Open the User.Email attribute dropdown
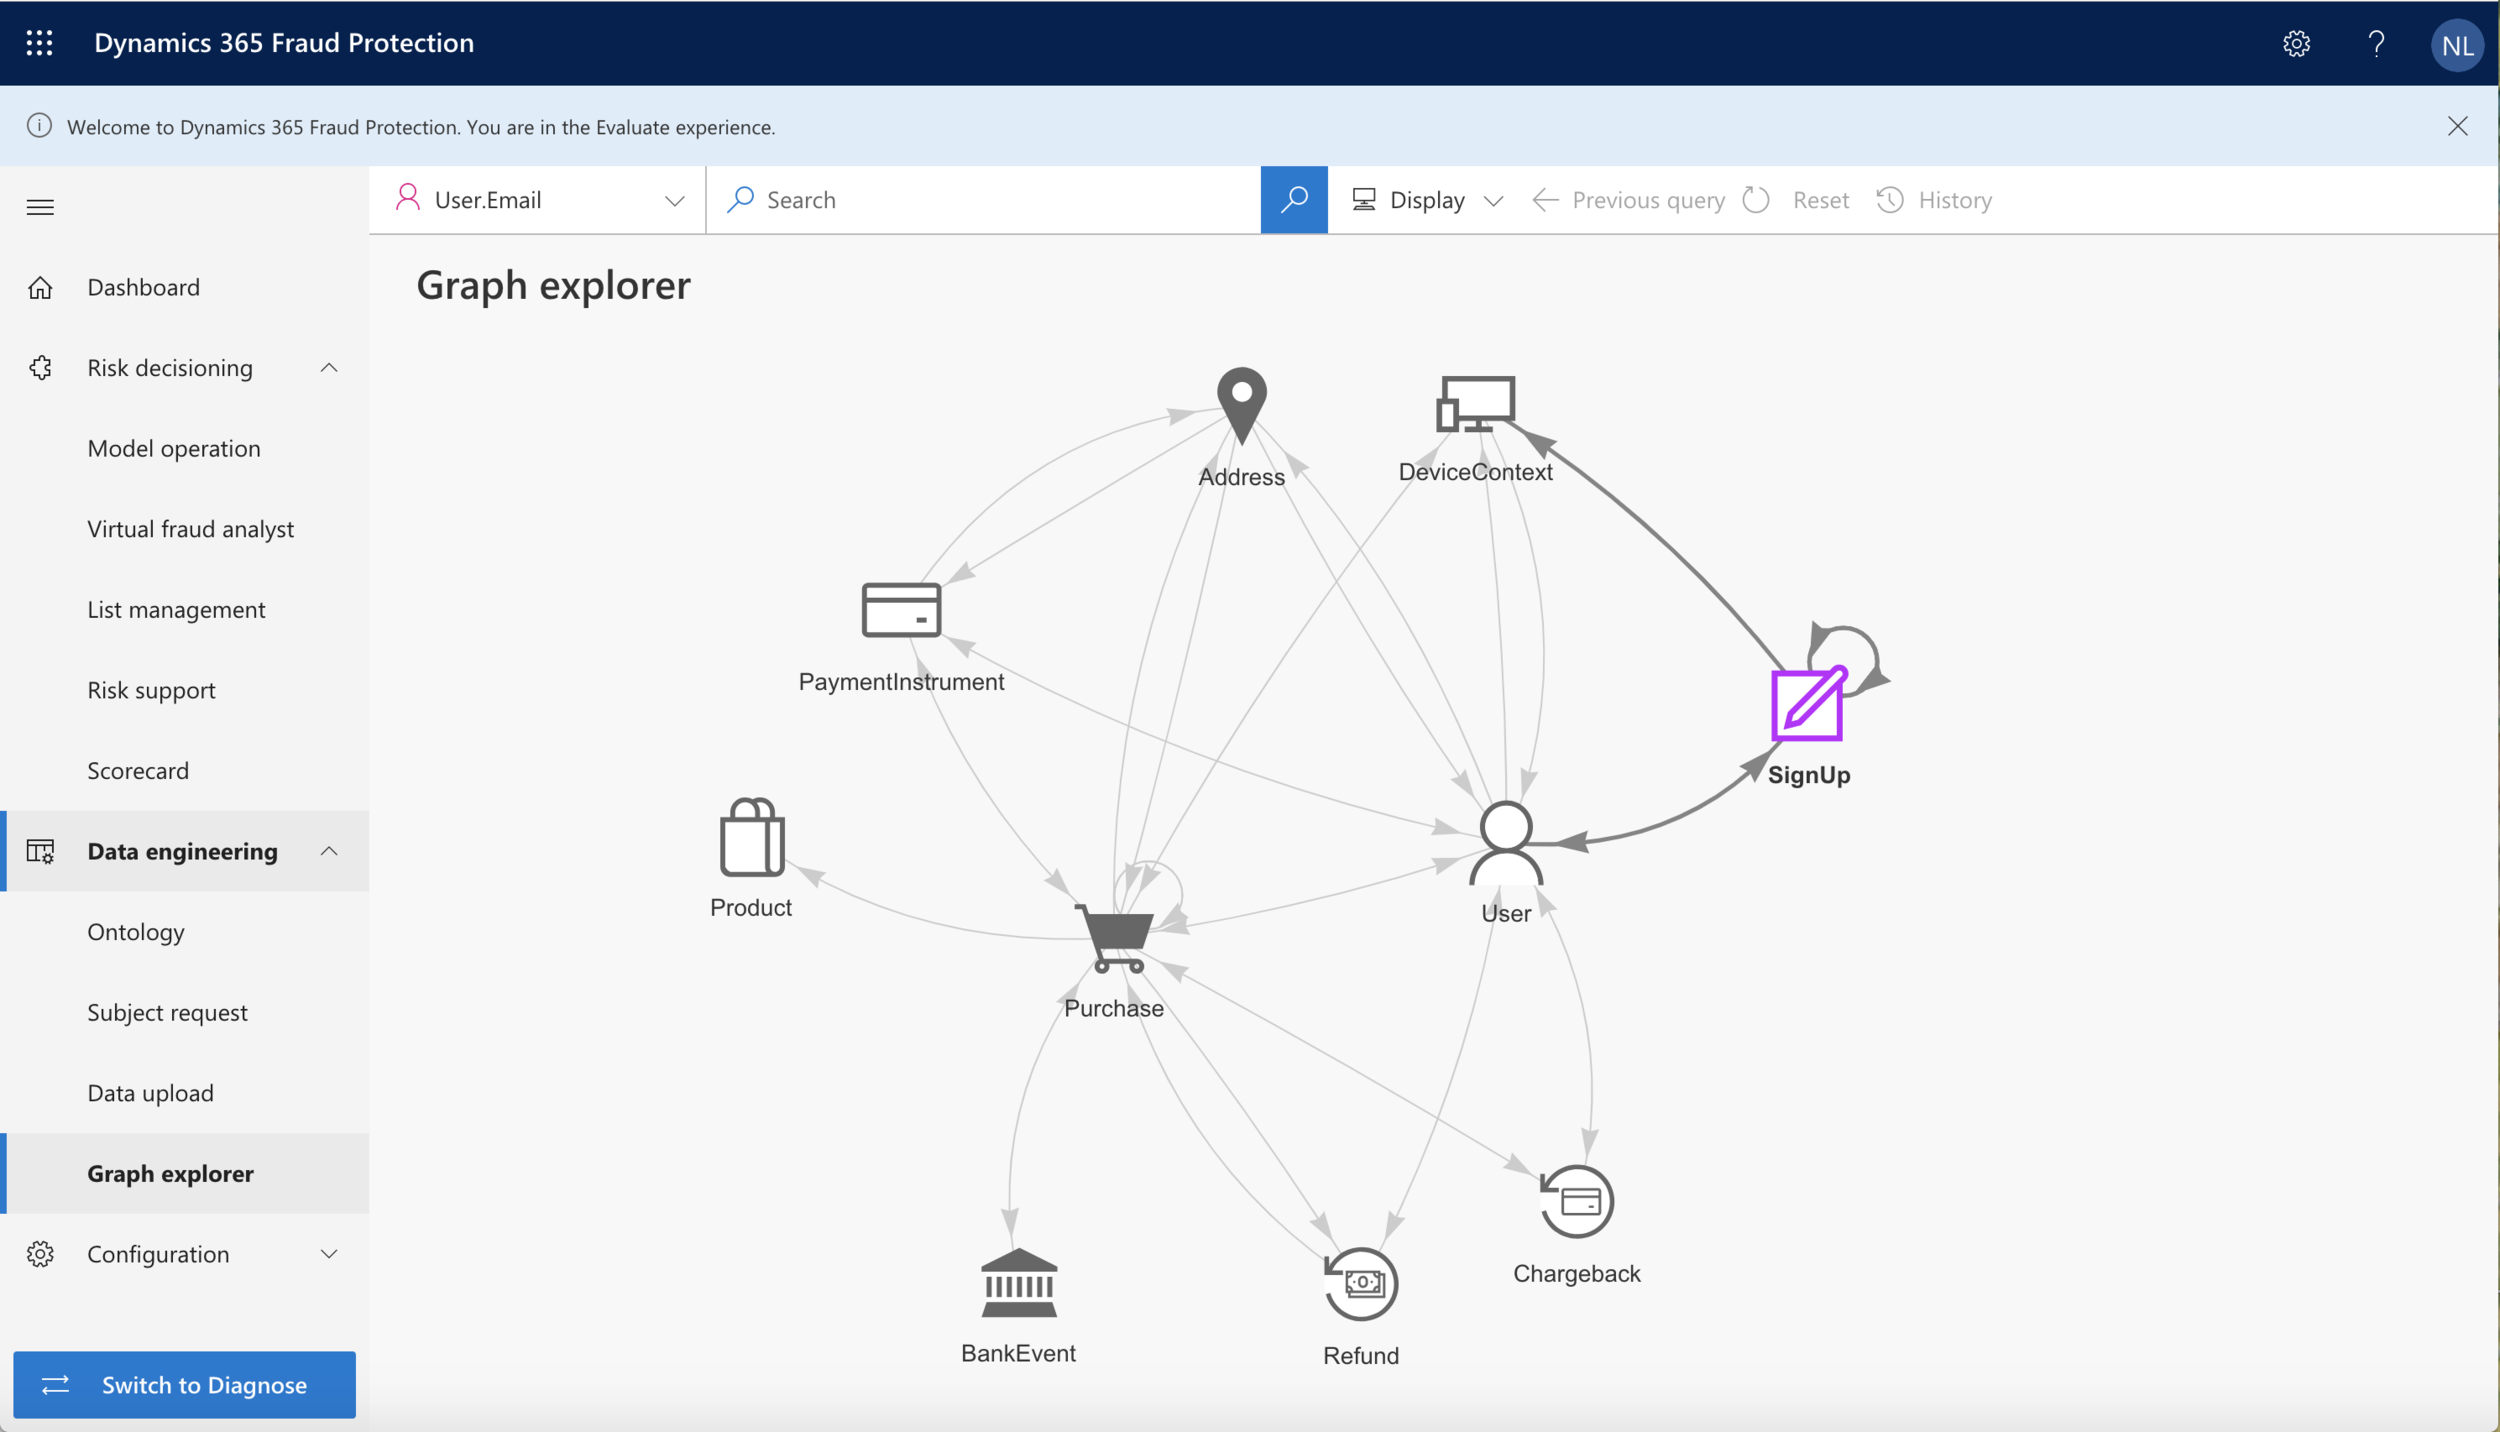2500x1432 pixels. [x=538, y=200]
